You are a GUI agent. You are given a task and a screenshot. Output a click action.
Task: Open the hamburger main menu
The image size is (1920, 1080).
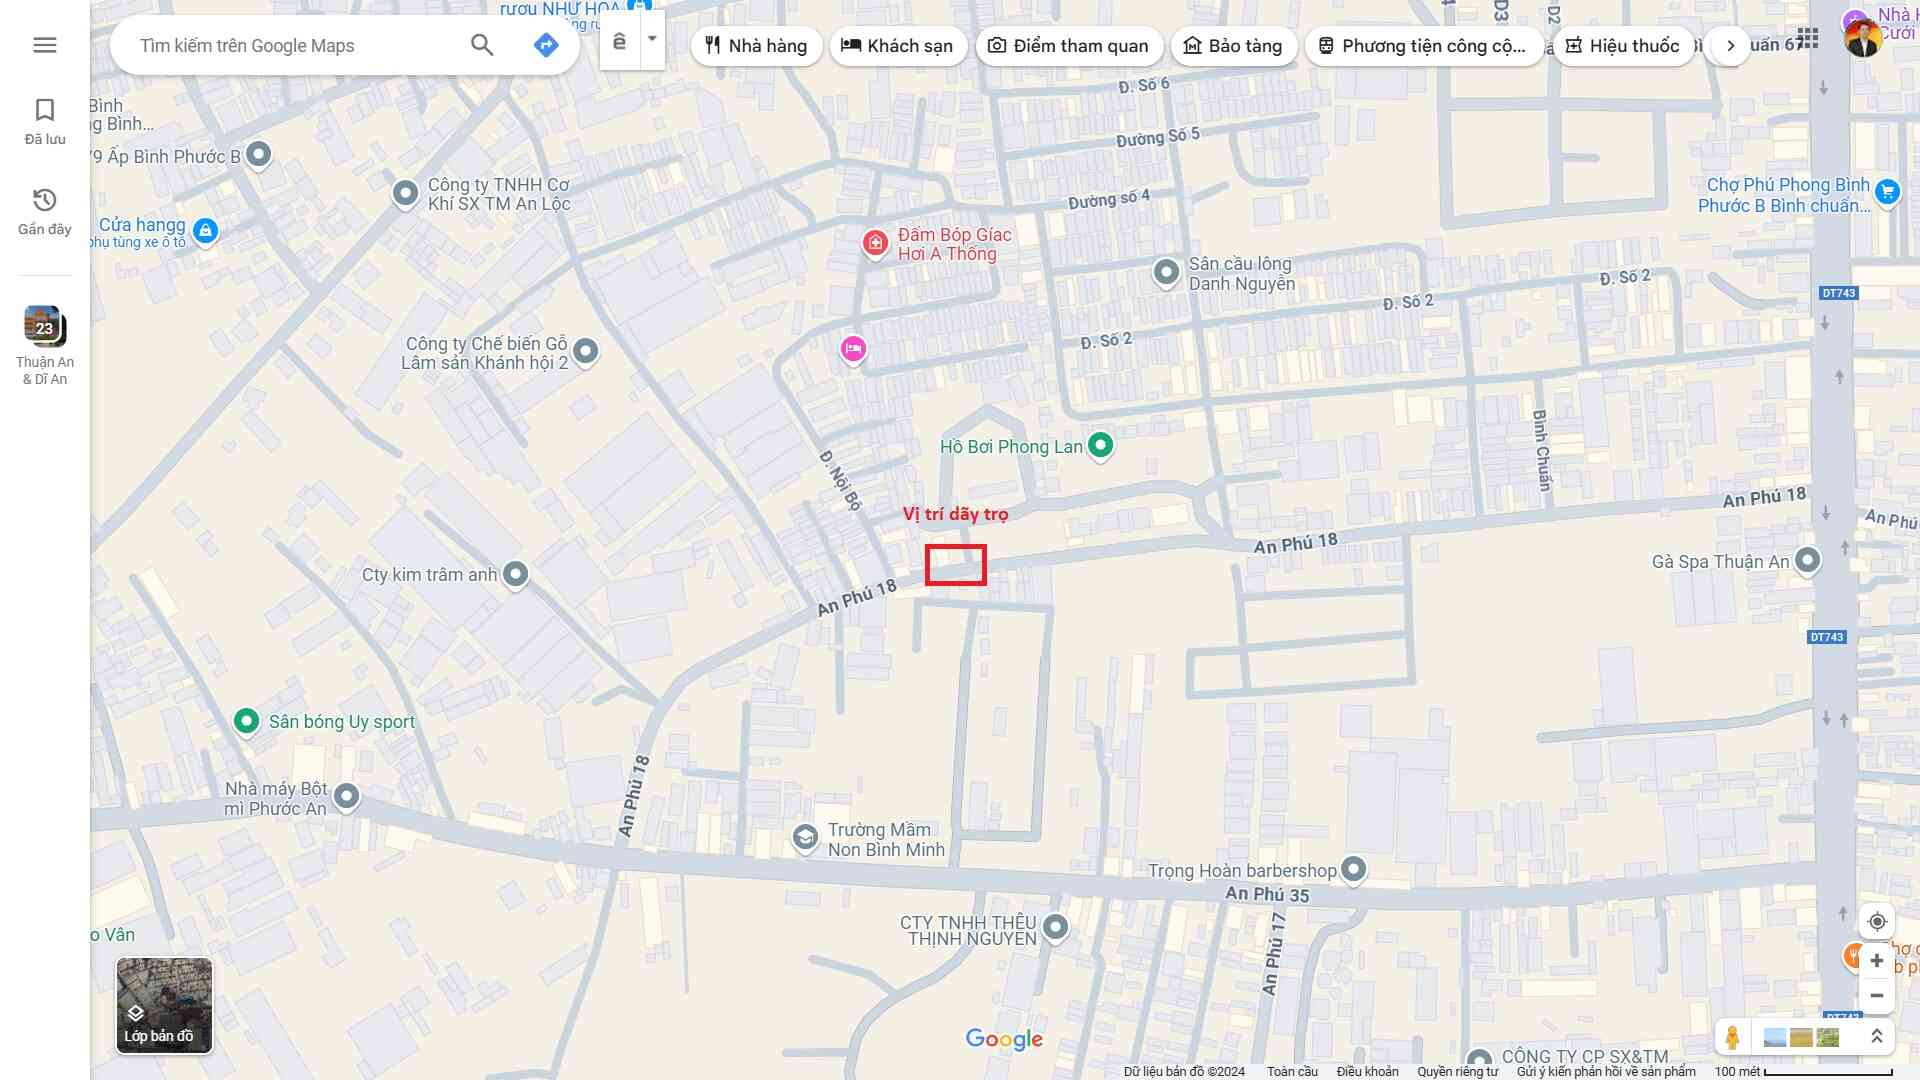[x=45, y=45]
